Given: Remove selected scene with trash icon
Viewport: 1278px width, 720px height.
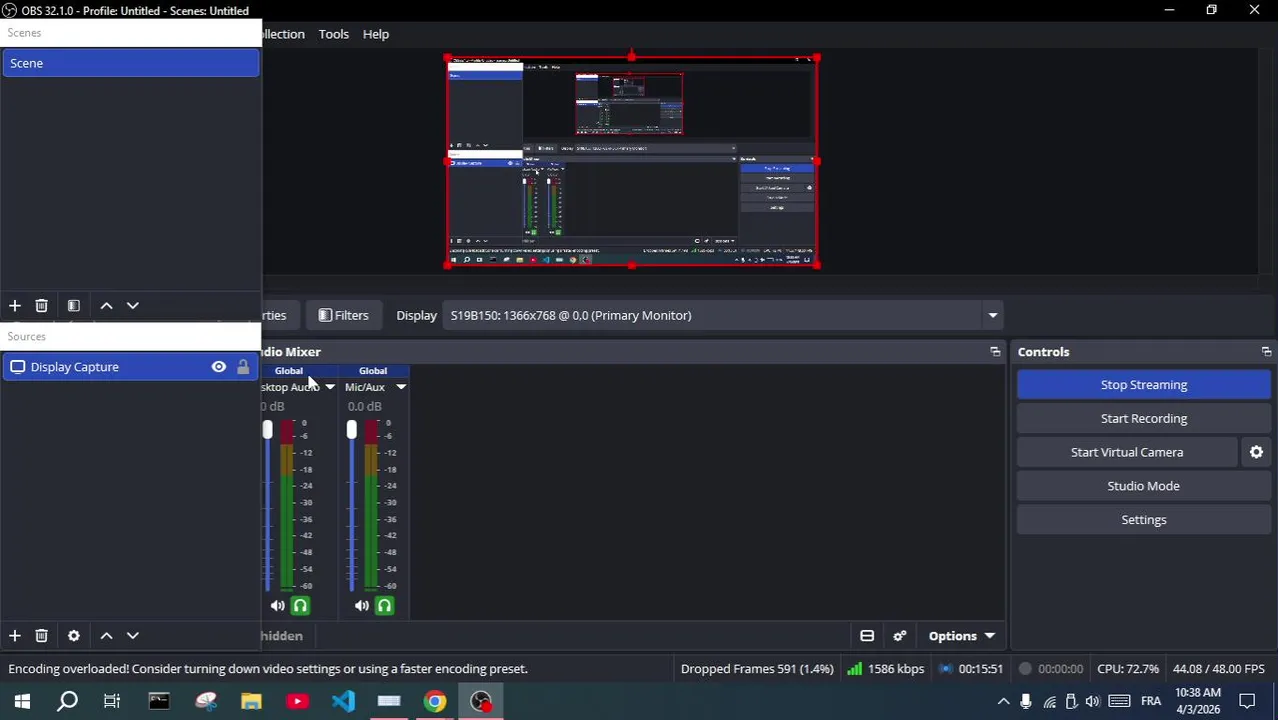Looking at the screenshot, I should point(41,306).
